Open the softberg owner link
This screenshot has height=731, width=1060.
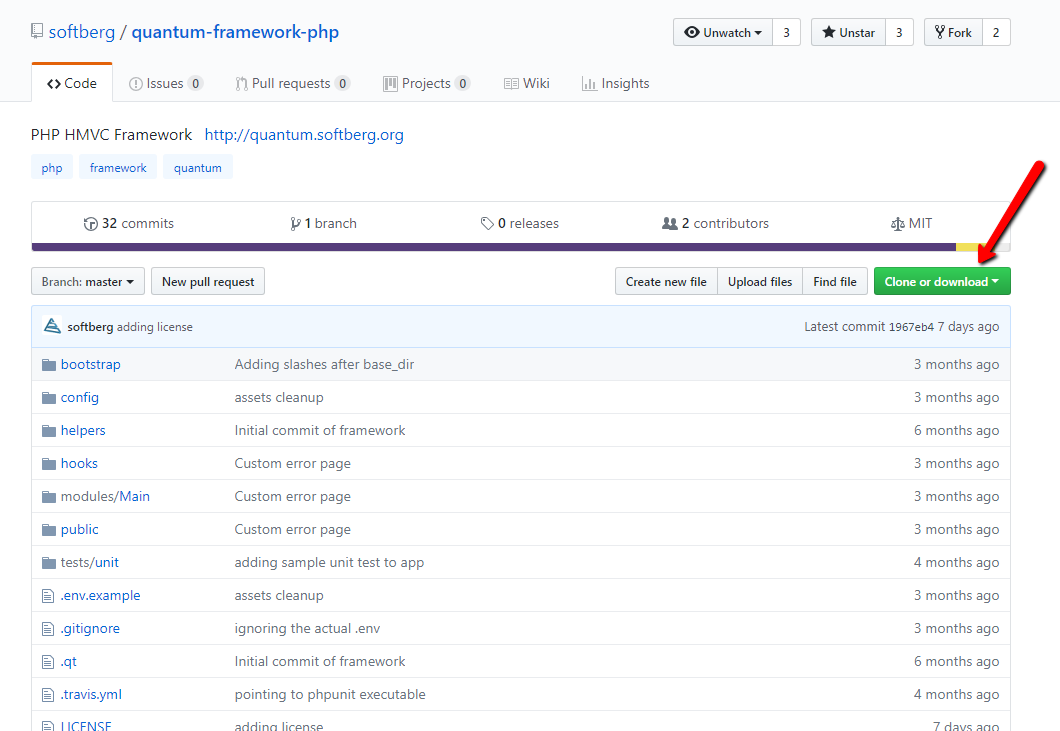(82, 32)
